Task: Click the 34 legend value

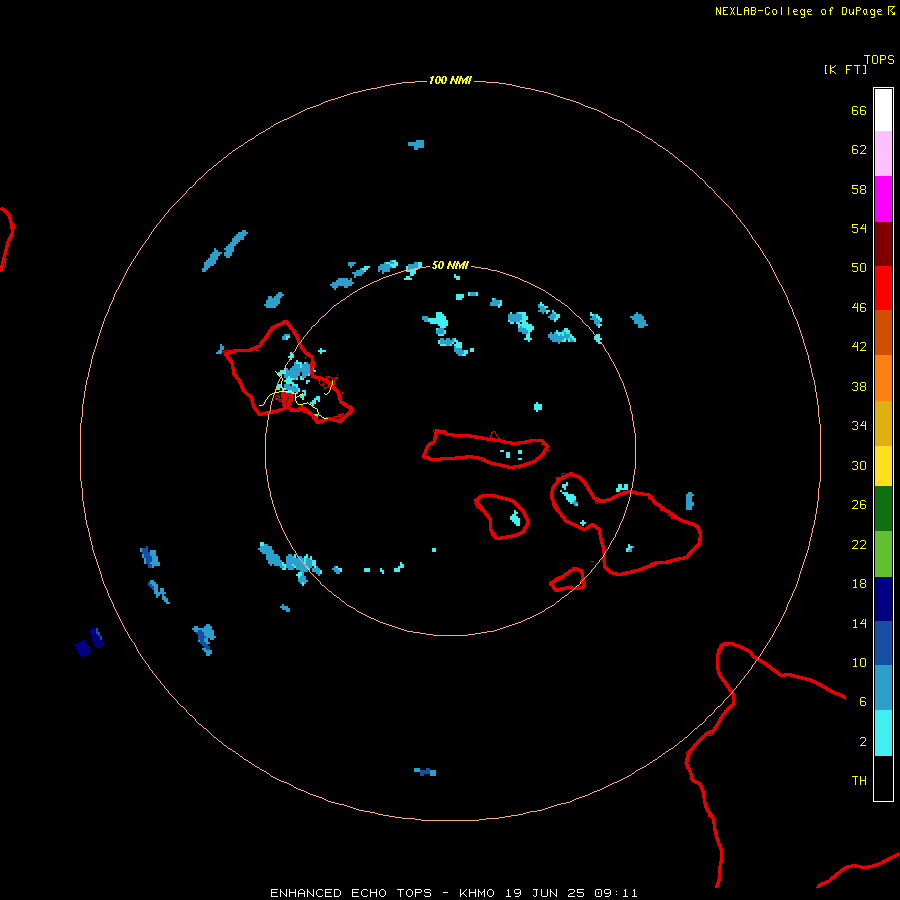Action: click(x=859, y=425)
